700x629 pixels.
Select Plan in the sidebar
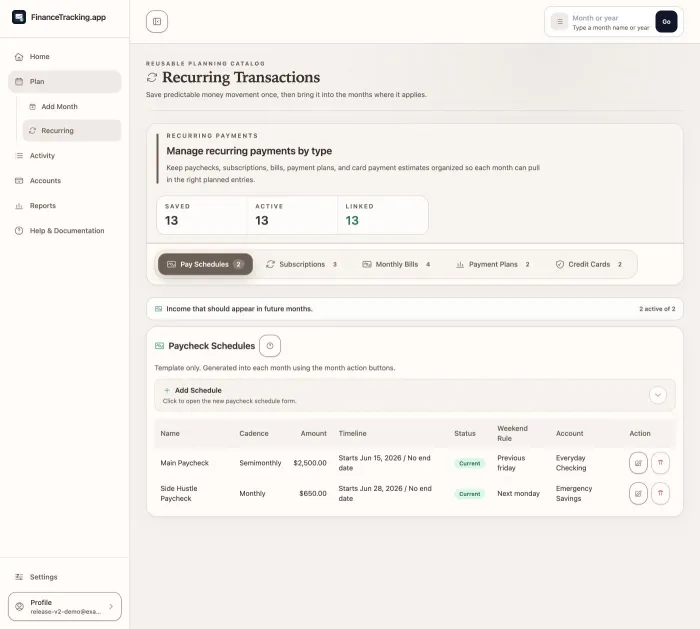65,82
